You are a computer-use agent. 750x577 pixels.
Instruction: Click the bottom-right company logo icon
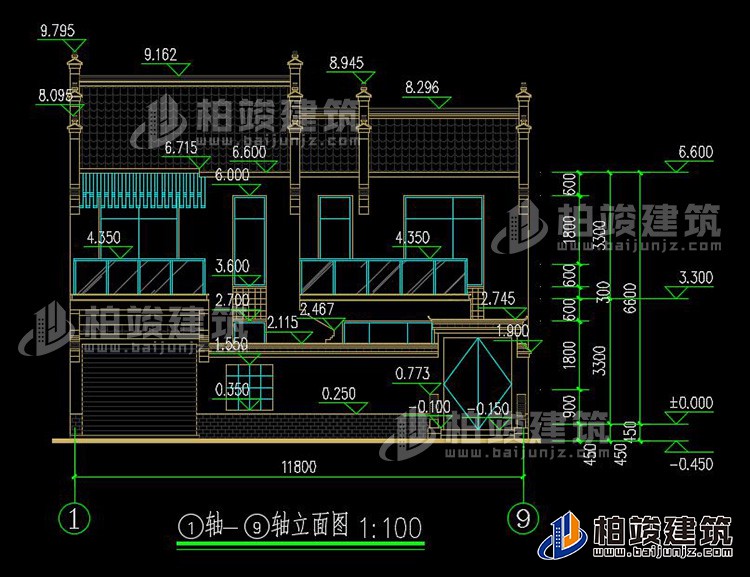pos(563,535)
